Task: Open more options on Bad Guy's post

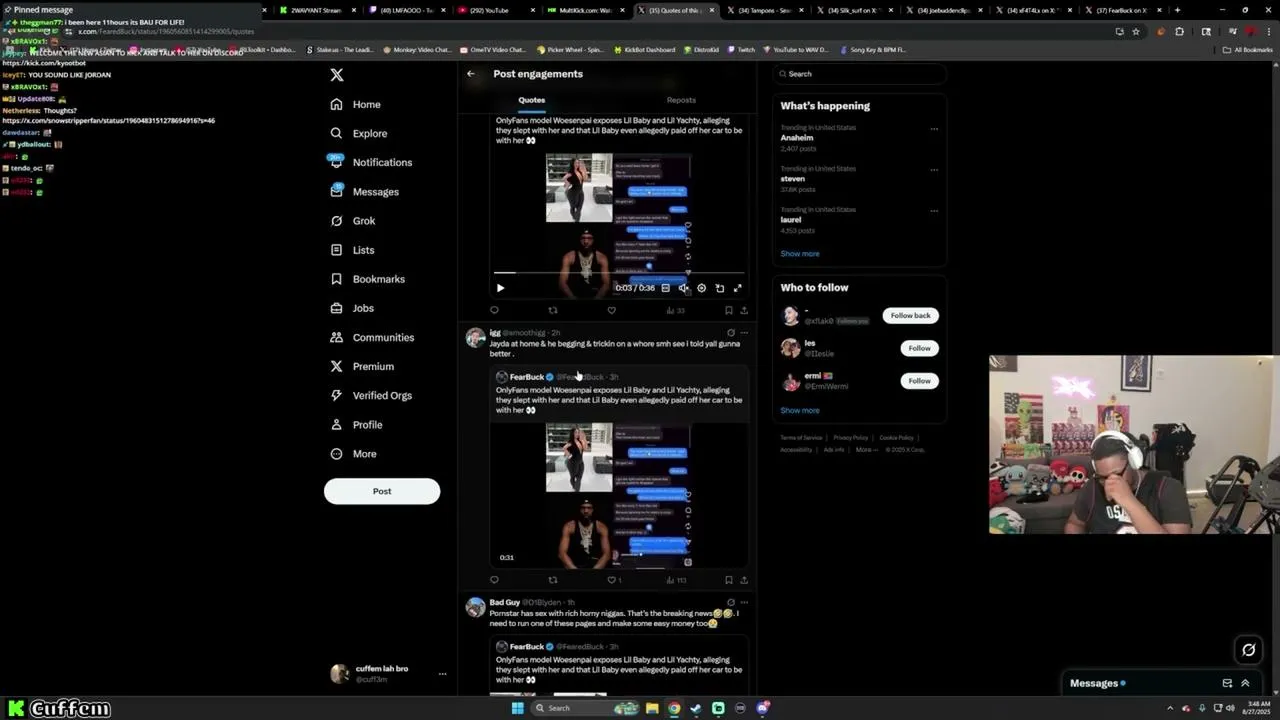Action: tap(744, 603)
